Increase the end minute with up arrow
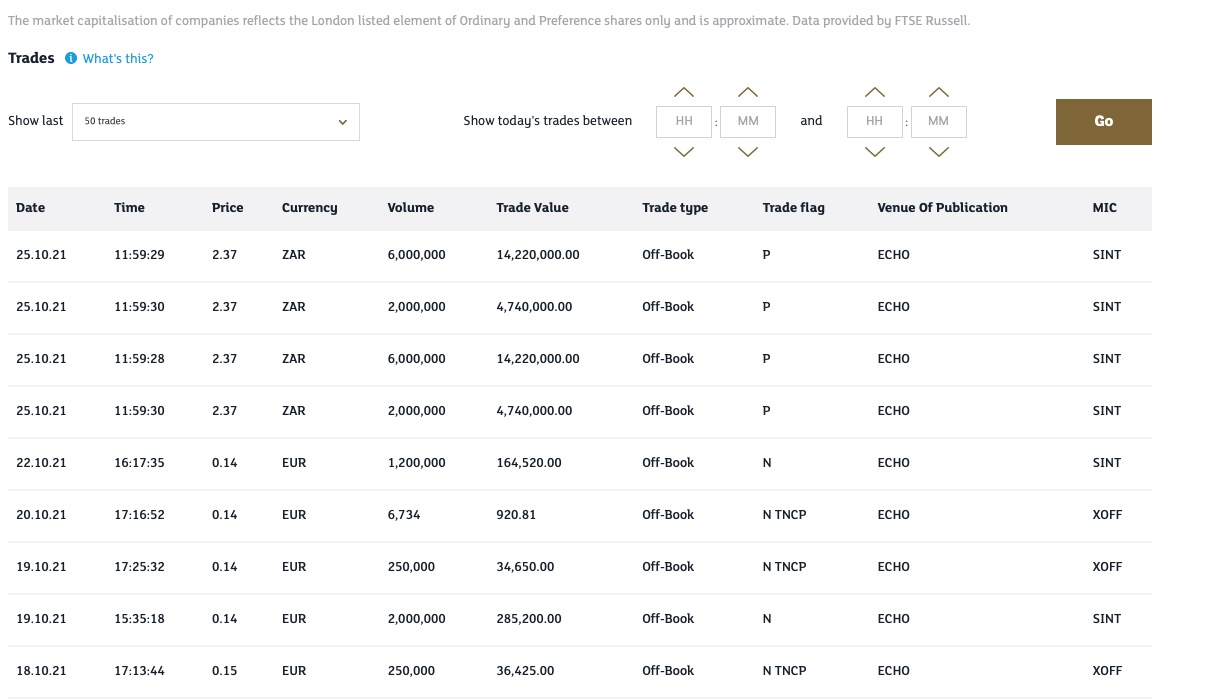 click(938, 92)
